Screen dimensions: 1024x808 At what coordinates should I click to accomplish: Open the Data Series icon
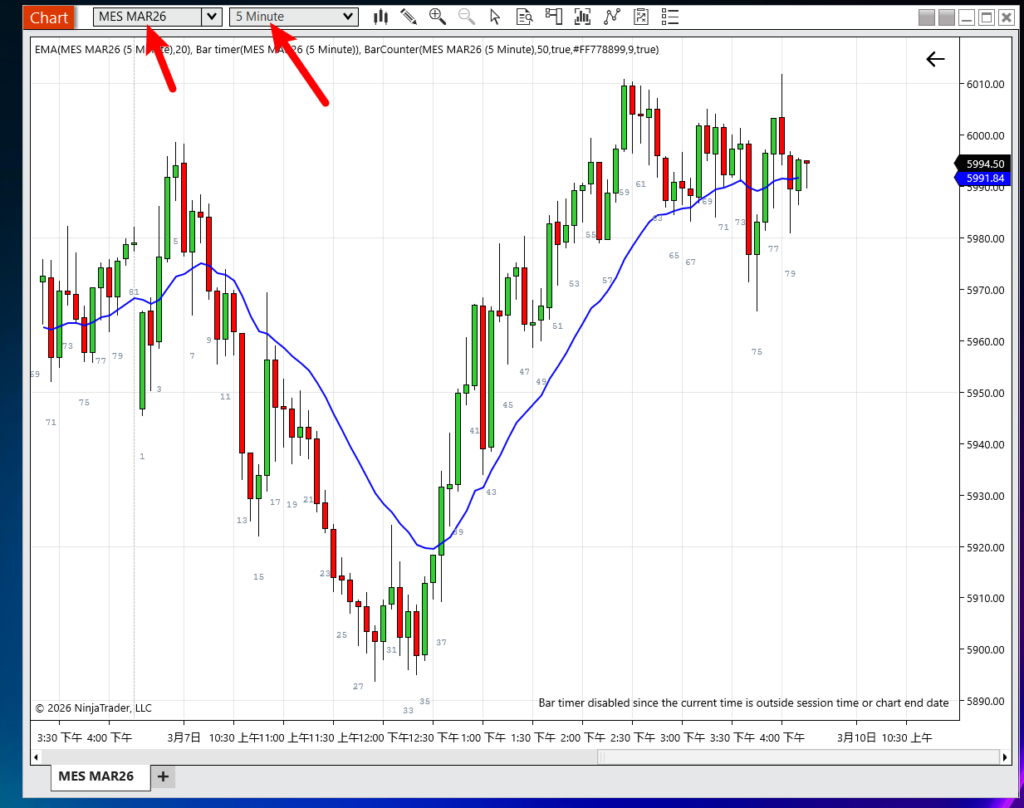583,17
